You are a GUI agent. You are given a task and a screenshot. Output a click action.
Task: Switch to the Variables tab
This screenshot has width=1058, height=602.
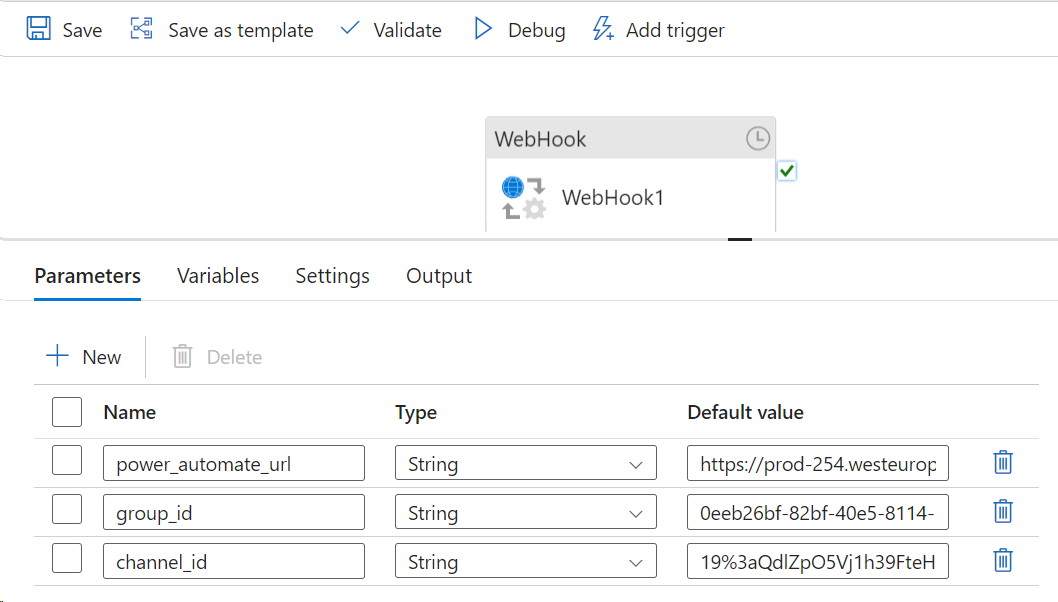click(x=217, y=275)
